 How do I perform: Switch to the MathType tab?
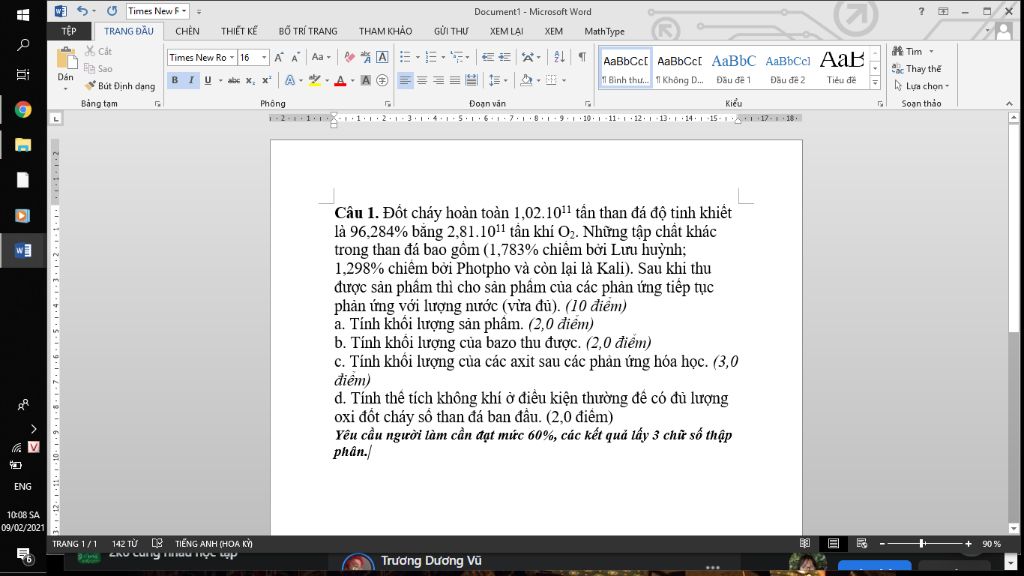tap(604, 31)
